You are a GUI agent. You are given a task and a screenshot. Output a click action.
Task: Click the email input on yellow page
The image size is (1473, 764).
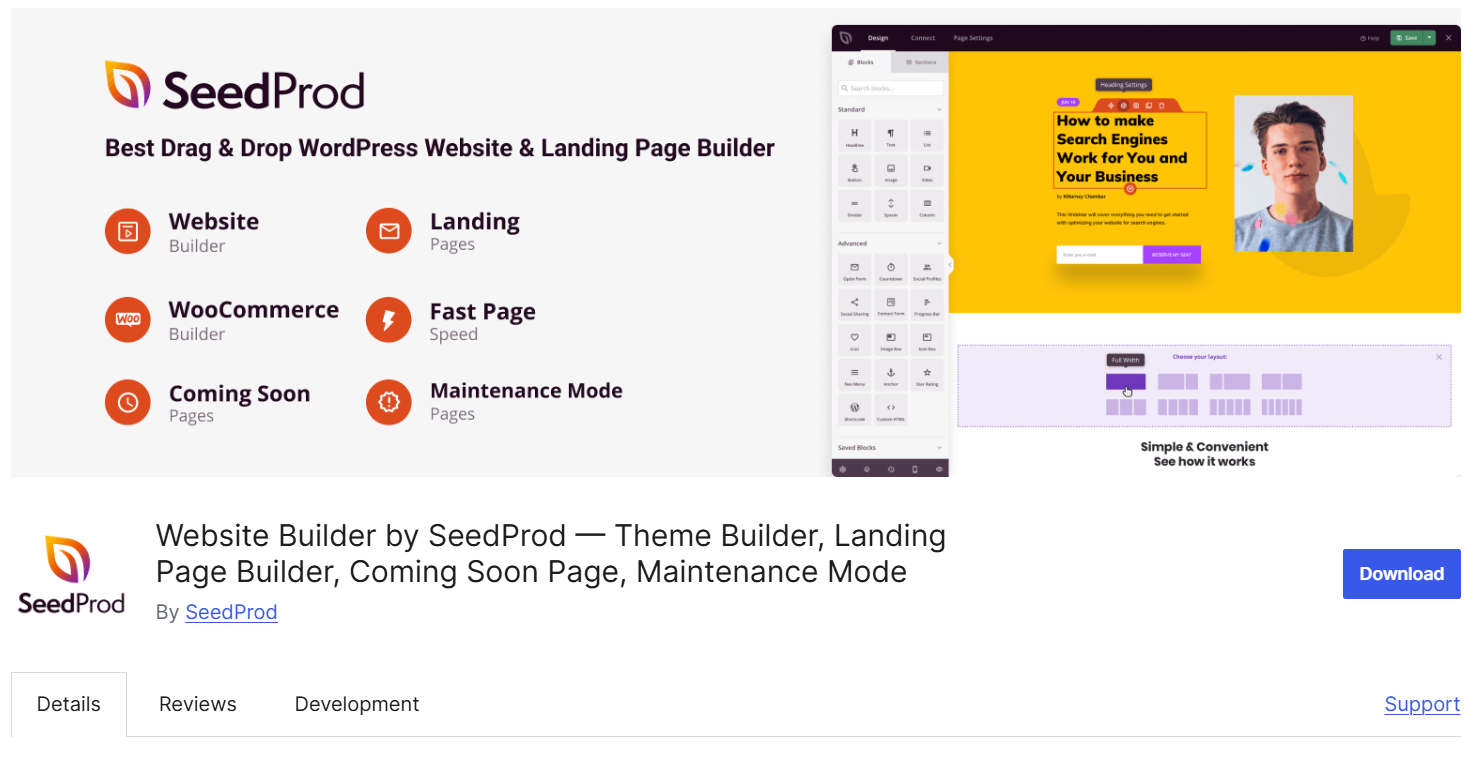pyautogui.click(x=1100, y=254)
